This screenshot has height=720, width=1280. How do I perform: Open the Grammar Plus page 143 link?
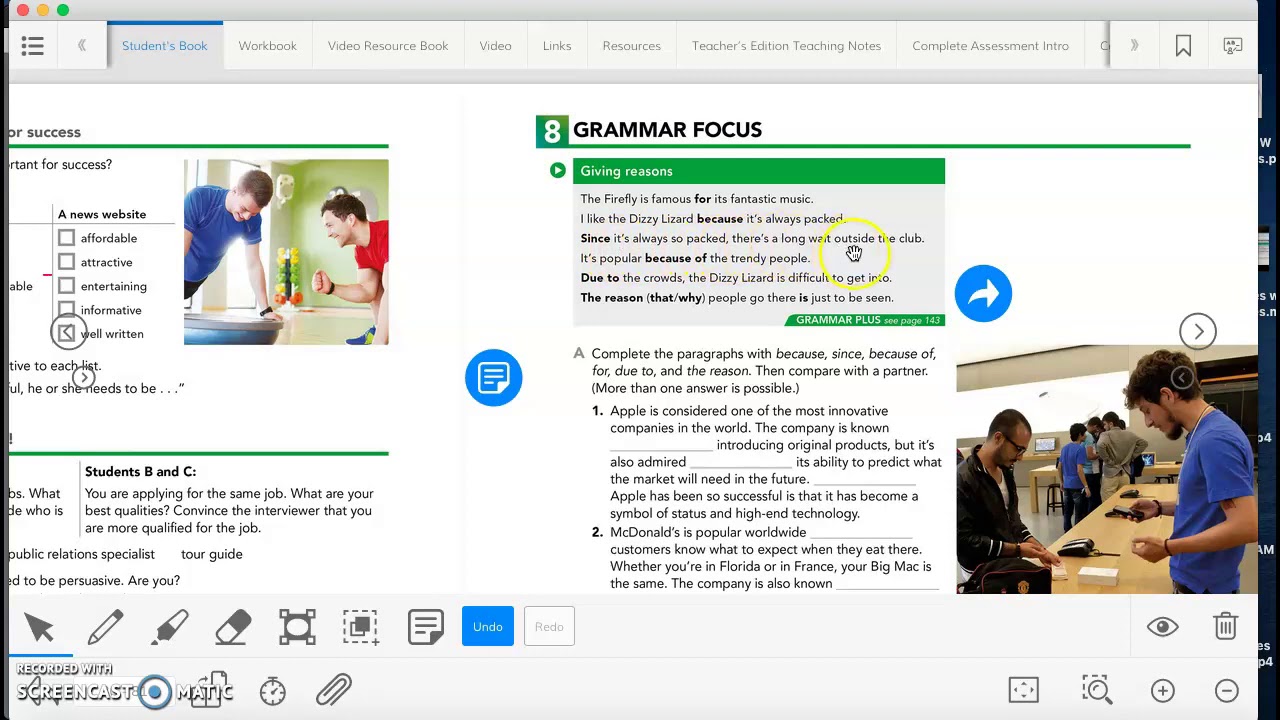tap(865, 320)
